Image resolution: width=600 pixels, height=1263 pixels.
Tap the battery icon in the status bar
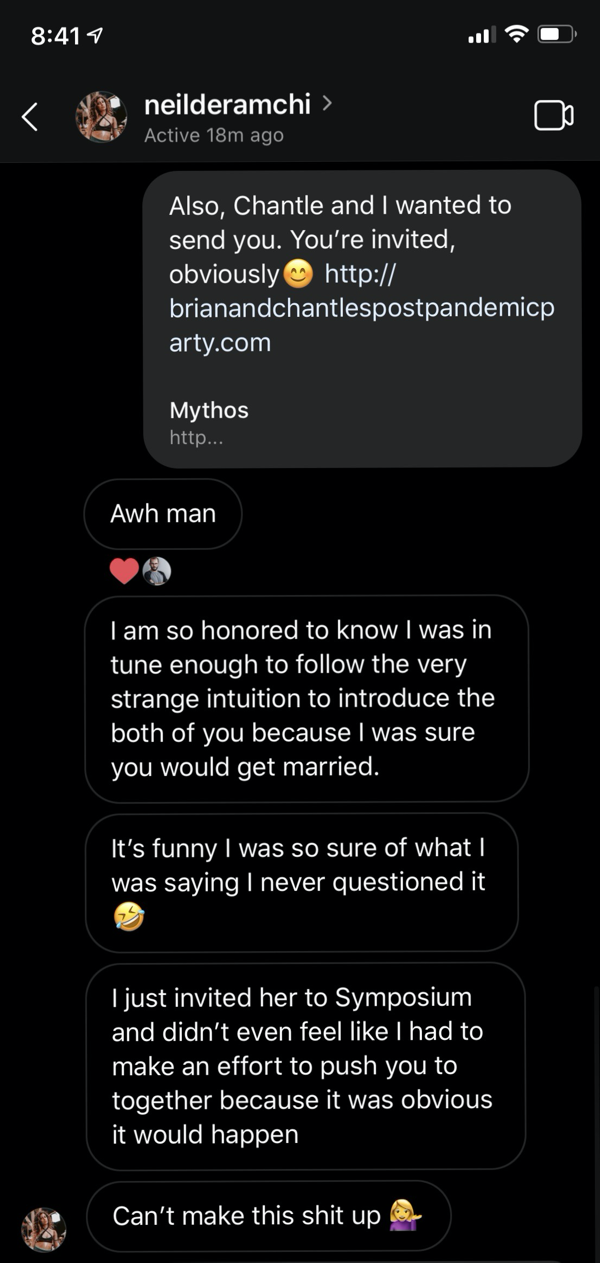point(556,35)
